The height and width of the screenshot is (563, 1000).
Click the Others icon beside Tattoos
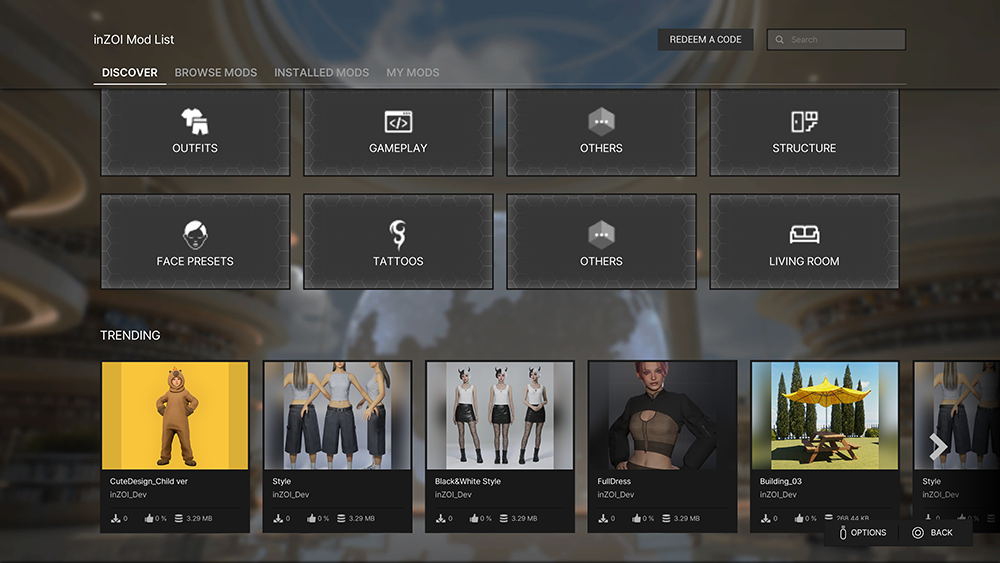click(601, 235)
